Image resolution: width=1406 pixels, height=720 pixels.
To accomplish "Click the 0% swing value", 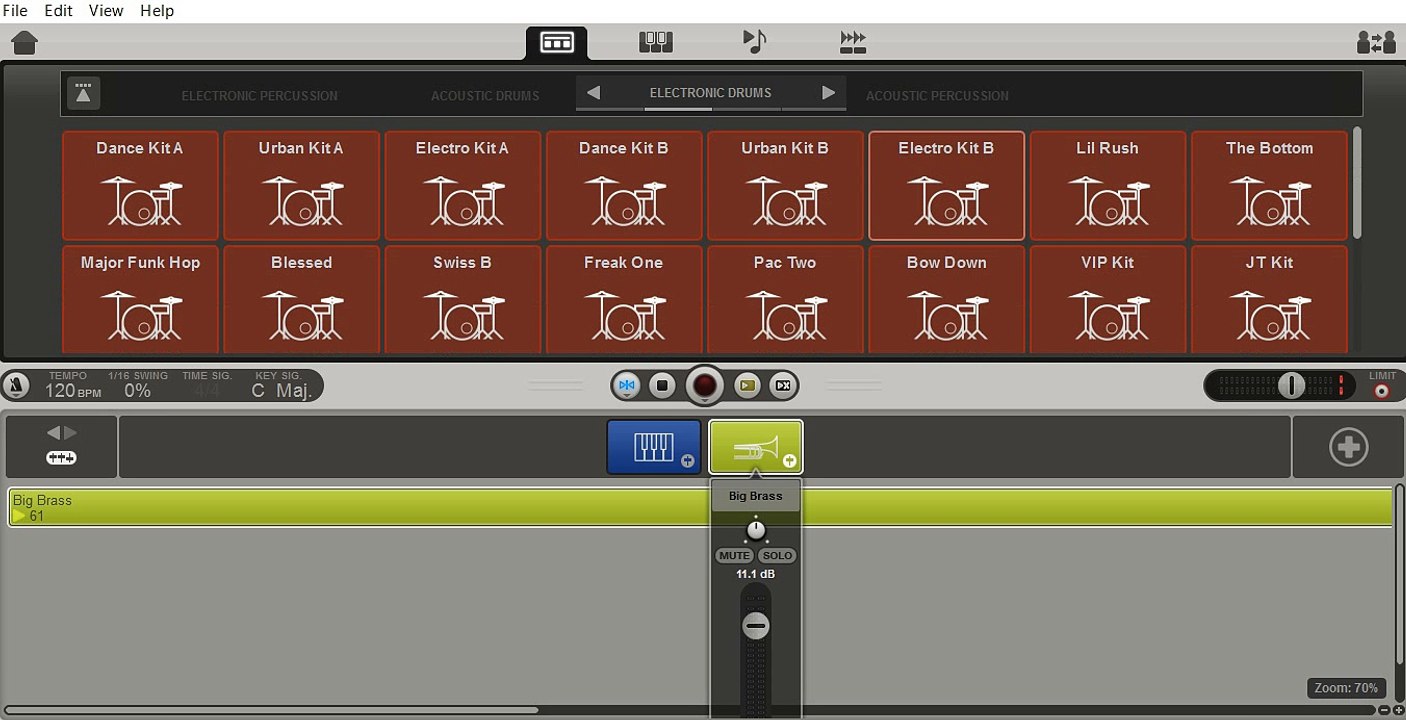I will coord(137,390).
